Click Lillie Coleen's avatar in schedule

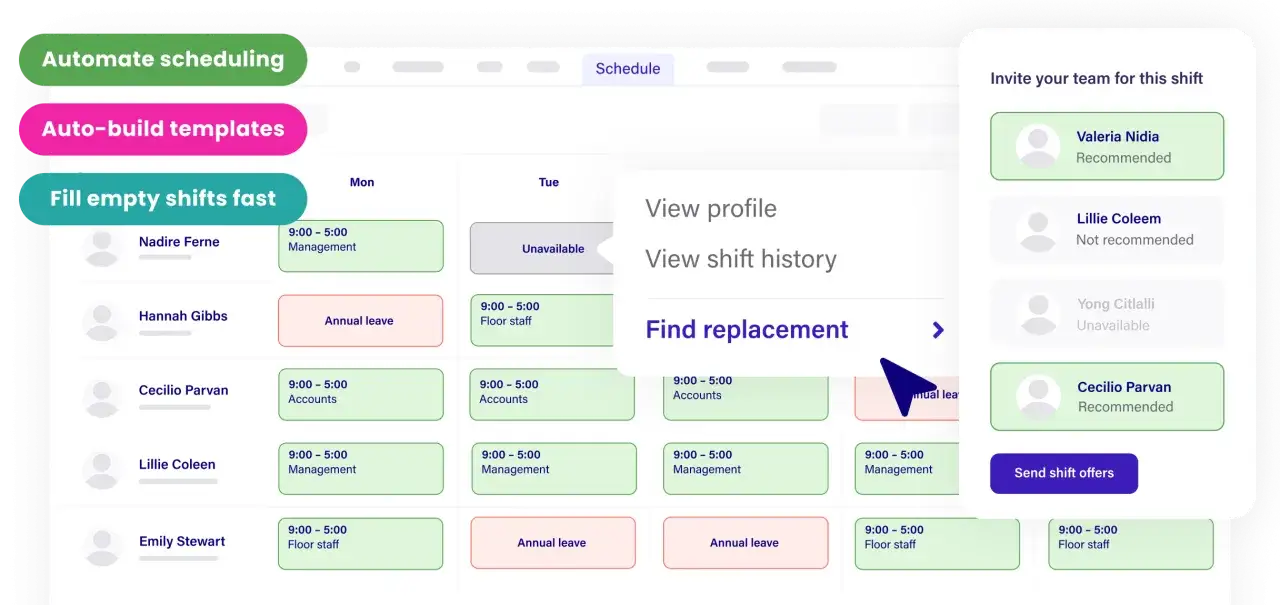pyautogui.click(x=101, y=471)
